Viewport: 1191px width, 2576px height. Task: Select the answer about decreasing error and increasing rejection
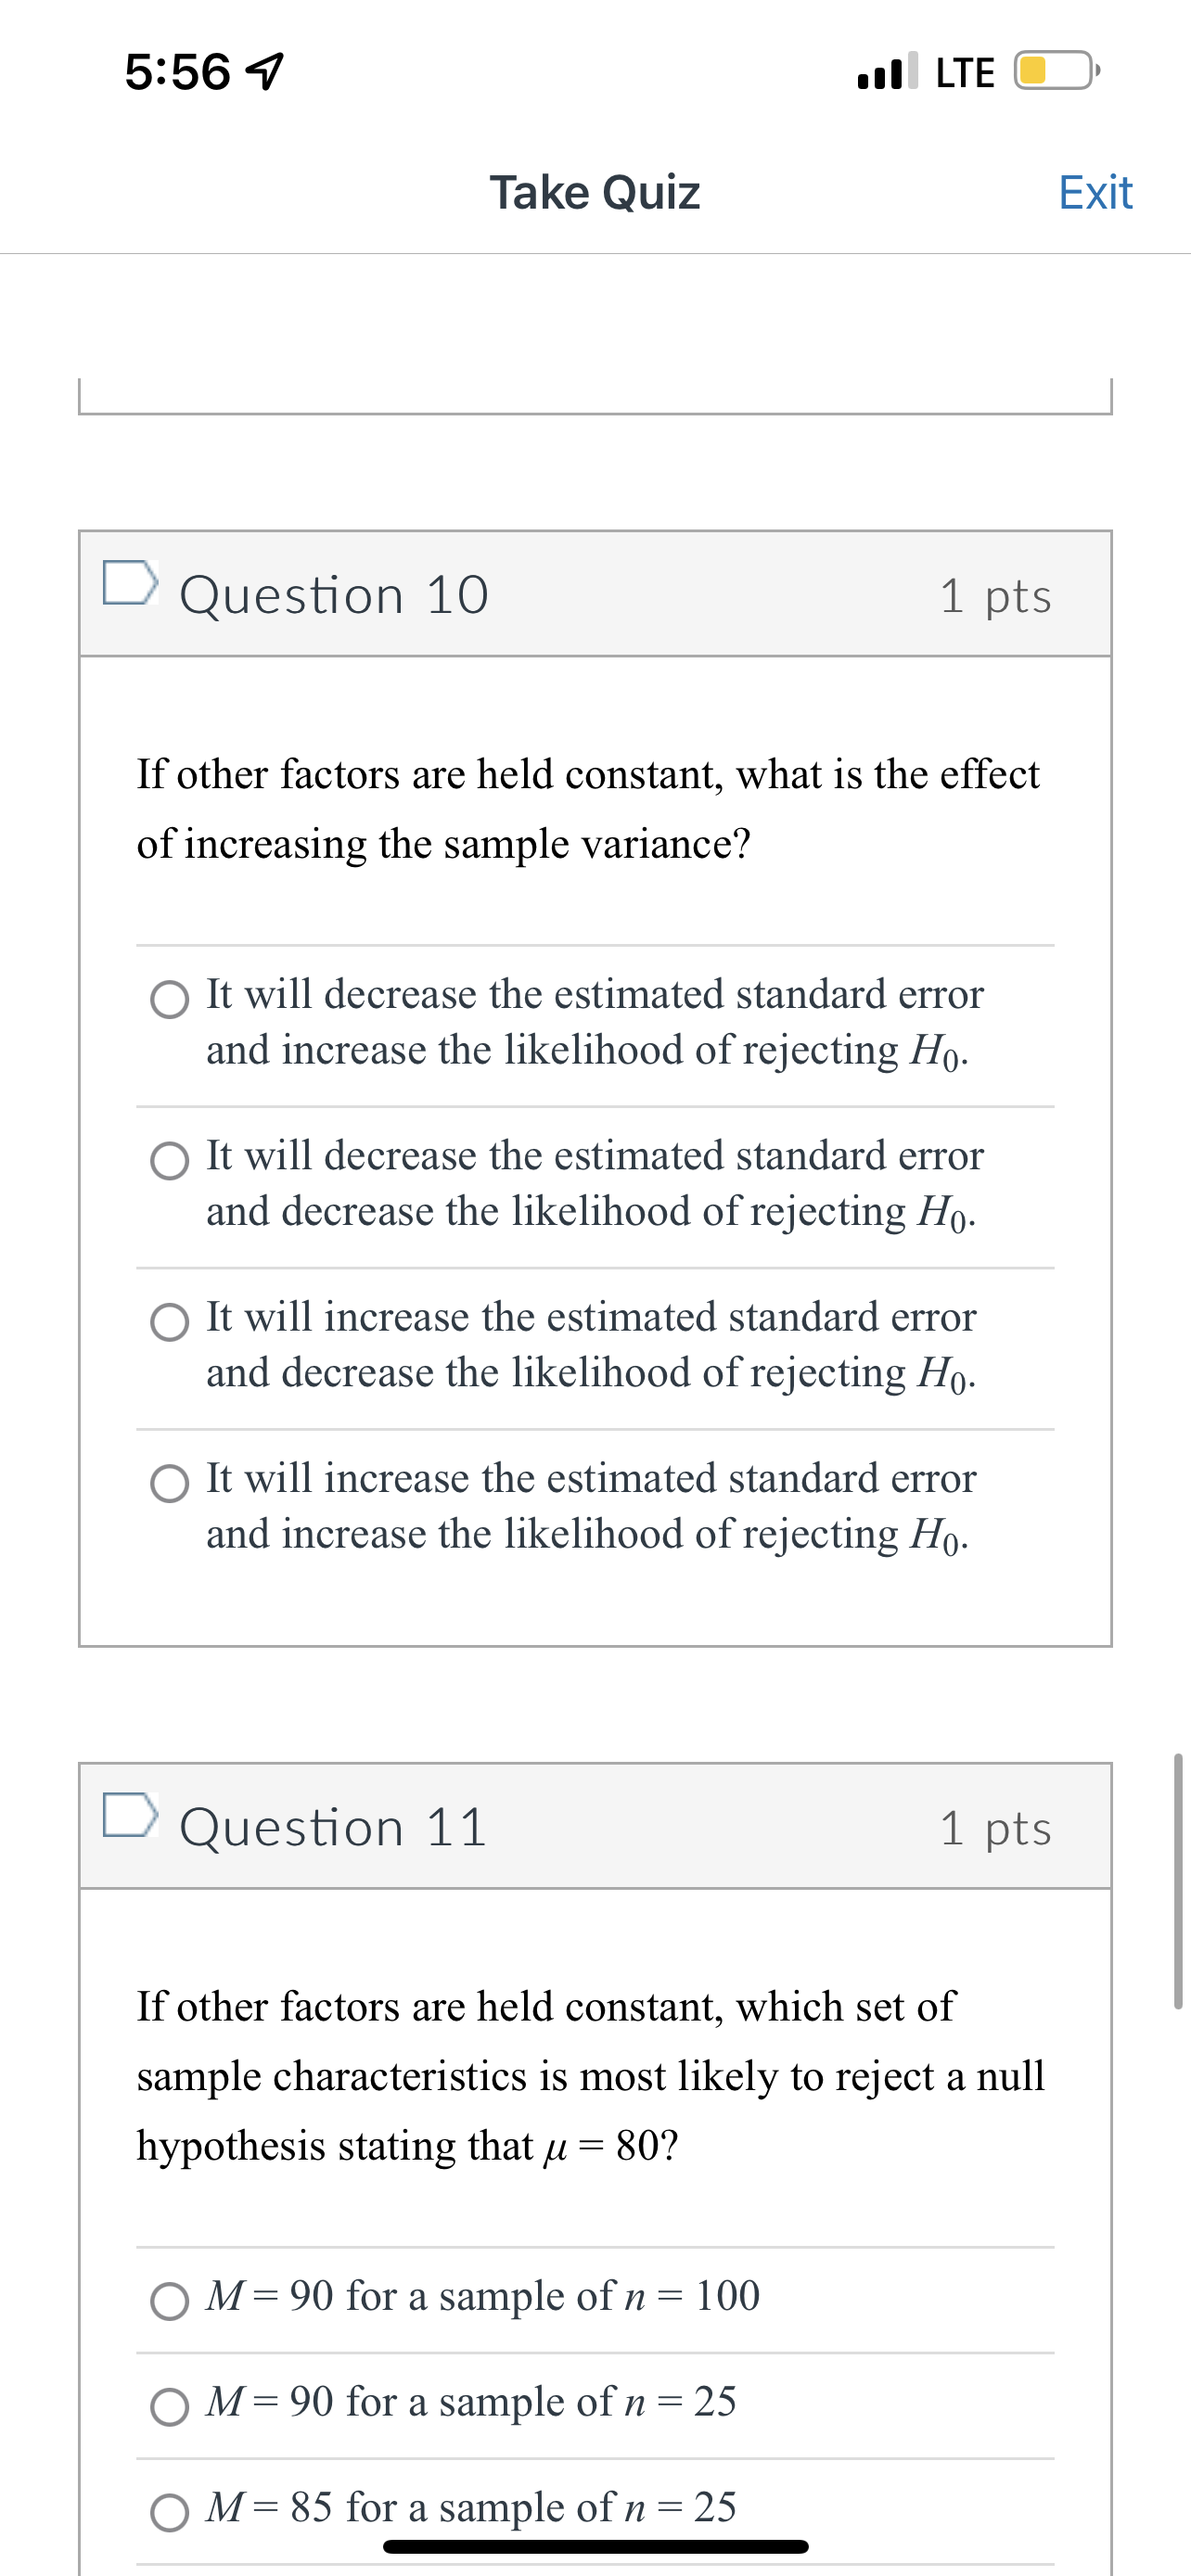(x=169, y=1001)
